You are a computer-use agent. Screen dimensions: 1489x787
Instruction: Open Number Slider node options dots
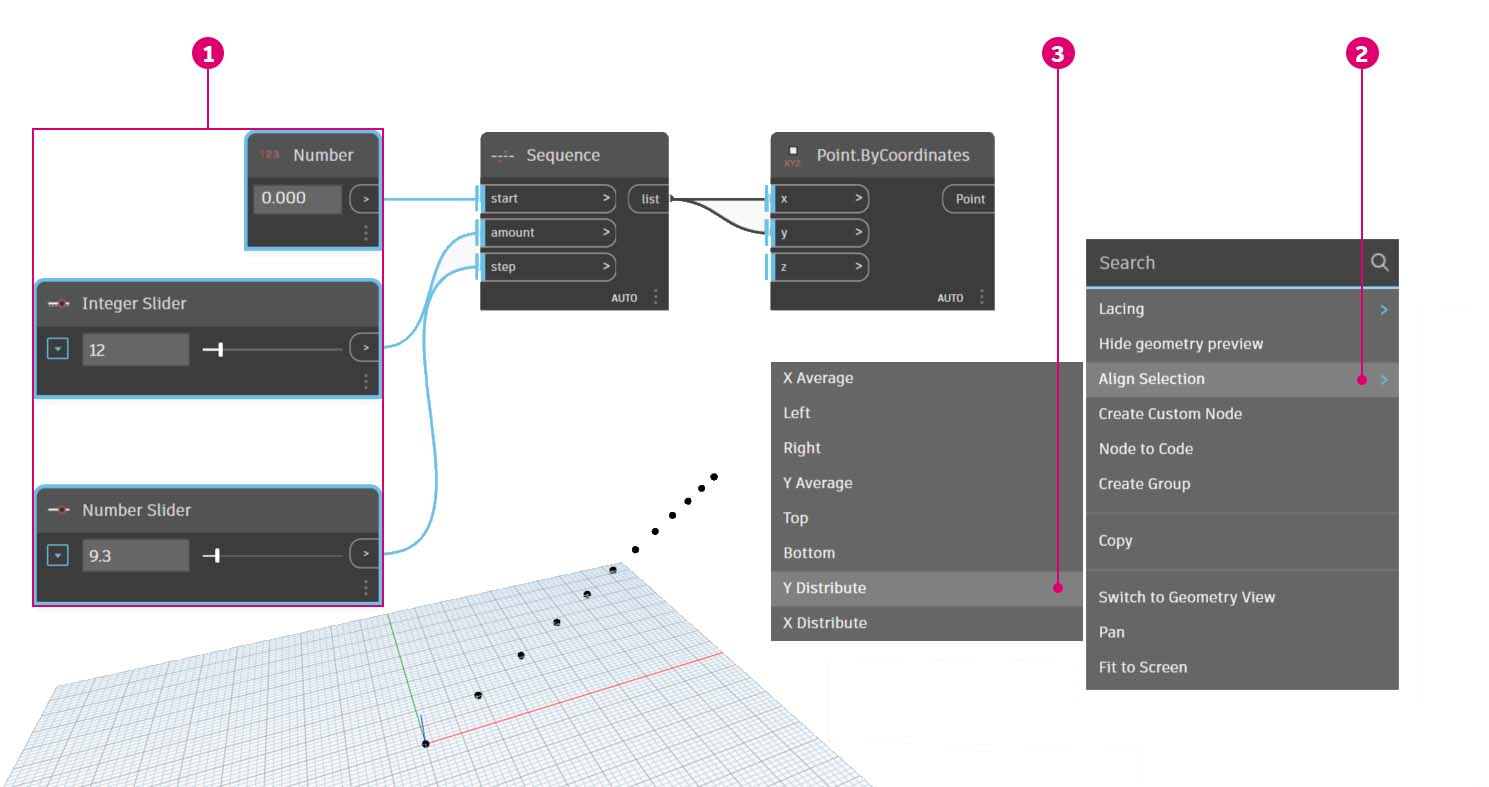click(x=366, y=588)
